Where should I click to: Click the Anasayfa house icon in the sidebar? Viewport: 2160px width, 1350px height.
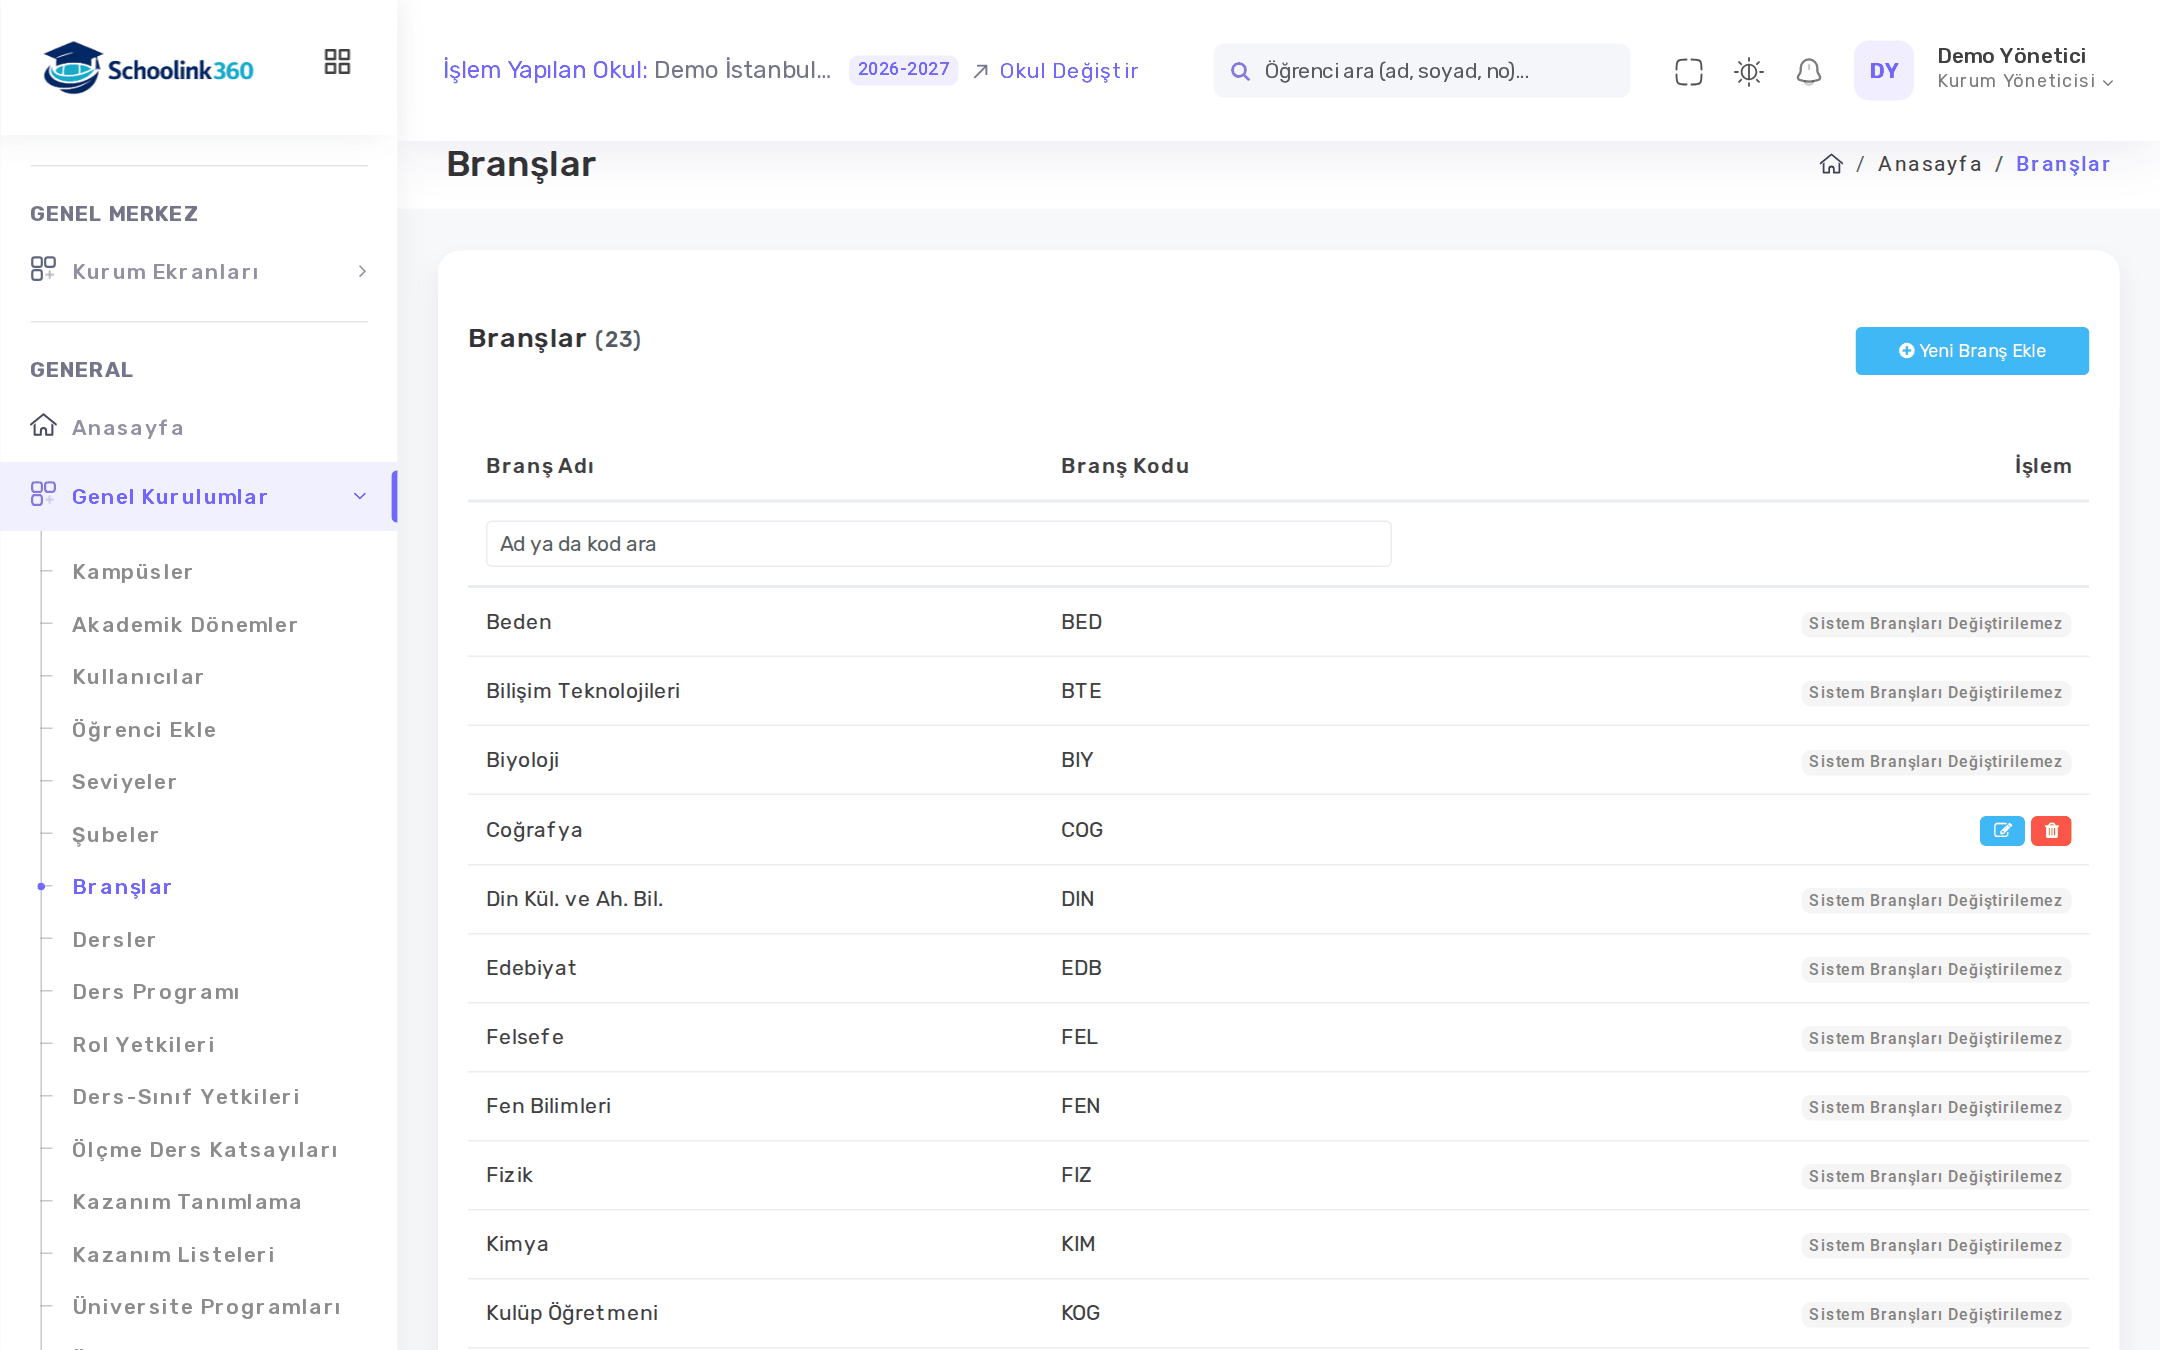(x=43, y=426)
